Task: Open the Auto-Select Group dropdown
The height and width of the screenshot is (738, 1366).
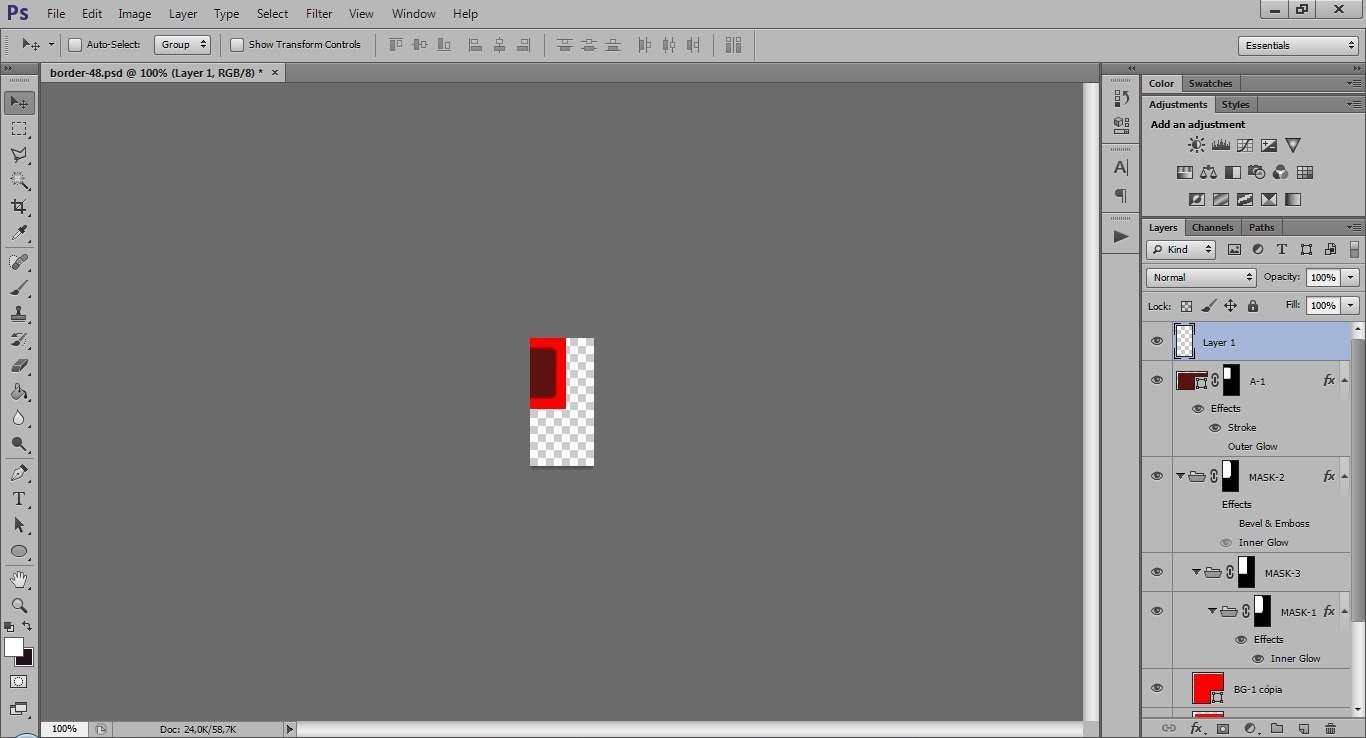Action: [x=183, y=45]
